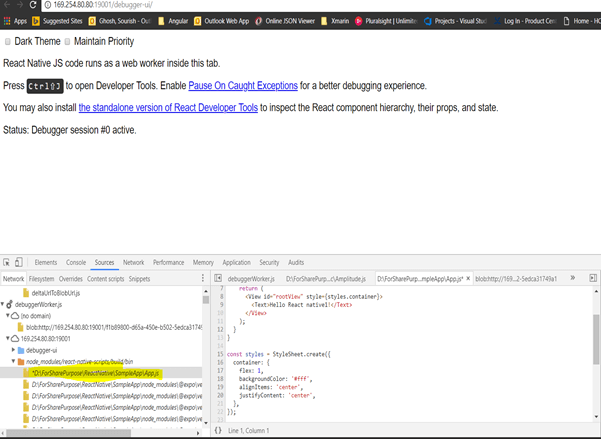Switch to the Console tab
This screenshot has width=601, height=439.
click(x=76, y=262)
